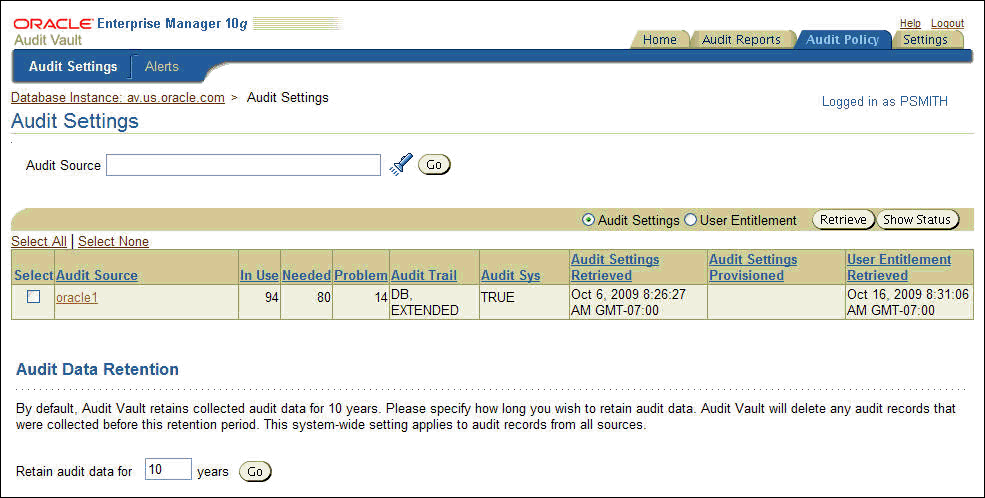The image size is (985, 498).
Task: Switch to the Audit Reports tab
Action: click(x=741, y=40)
